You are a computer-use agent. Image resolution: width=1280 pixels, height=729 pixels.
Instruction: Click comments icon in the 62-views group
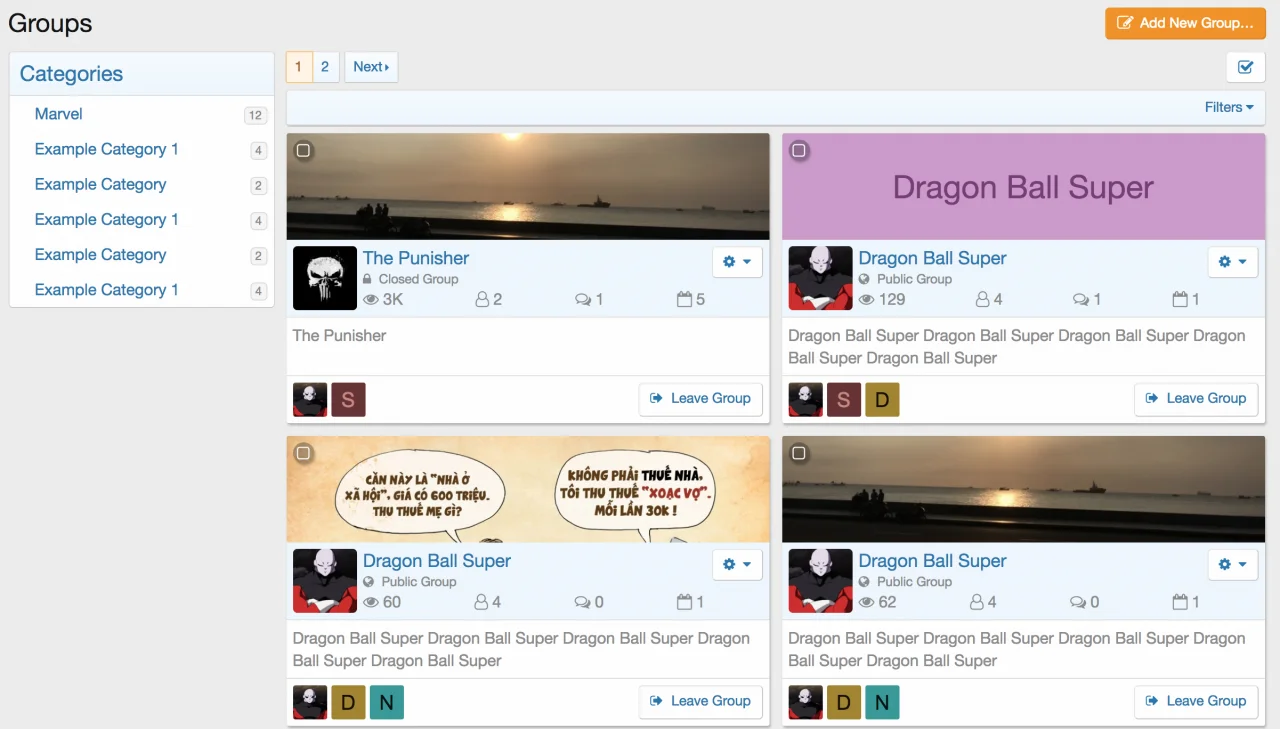coord(1078,602)
